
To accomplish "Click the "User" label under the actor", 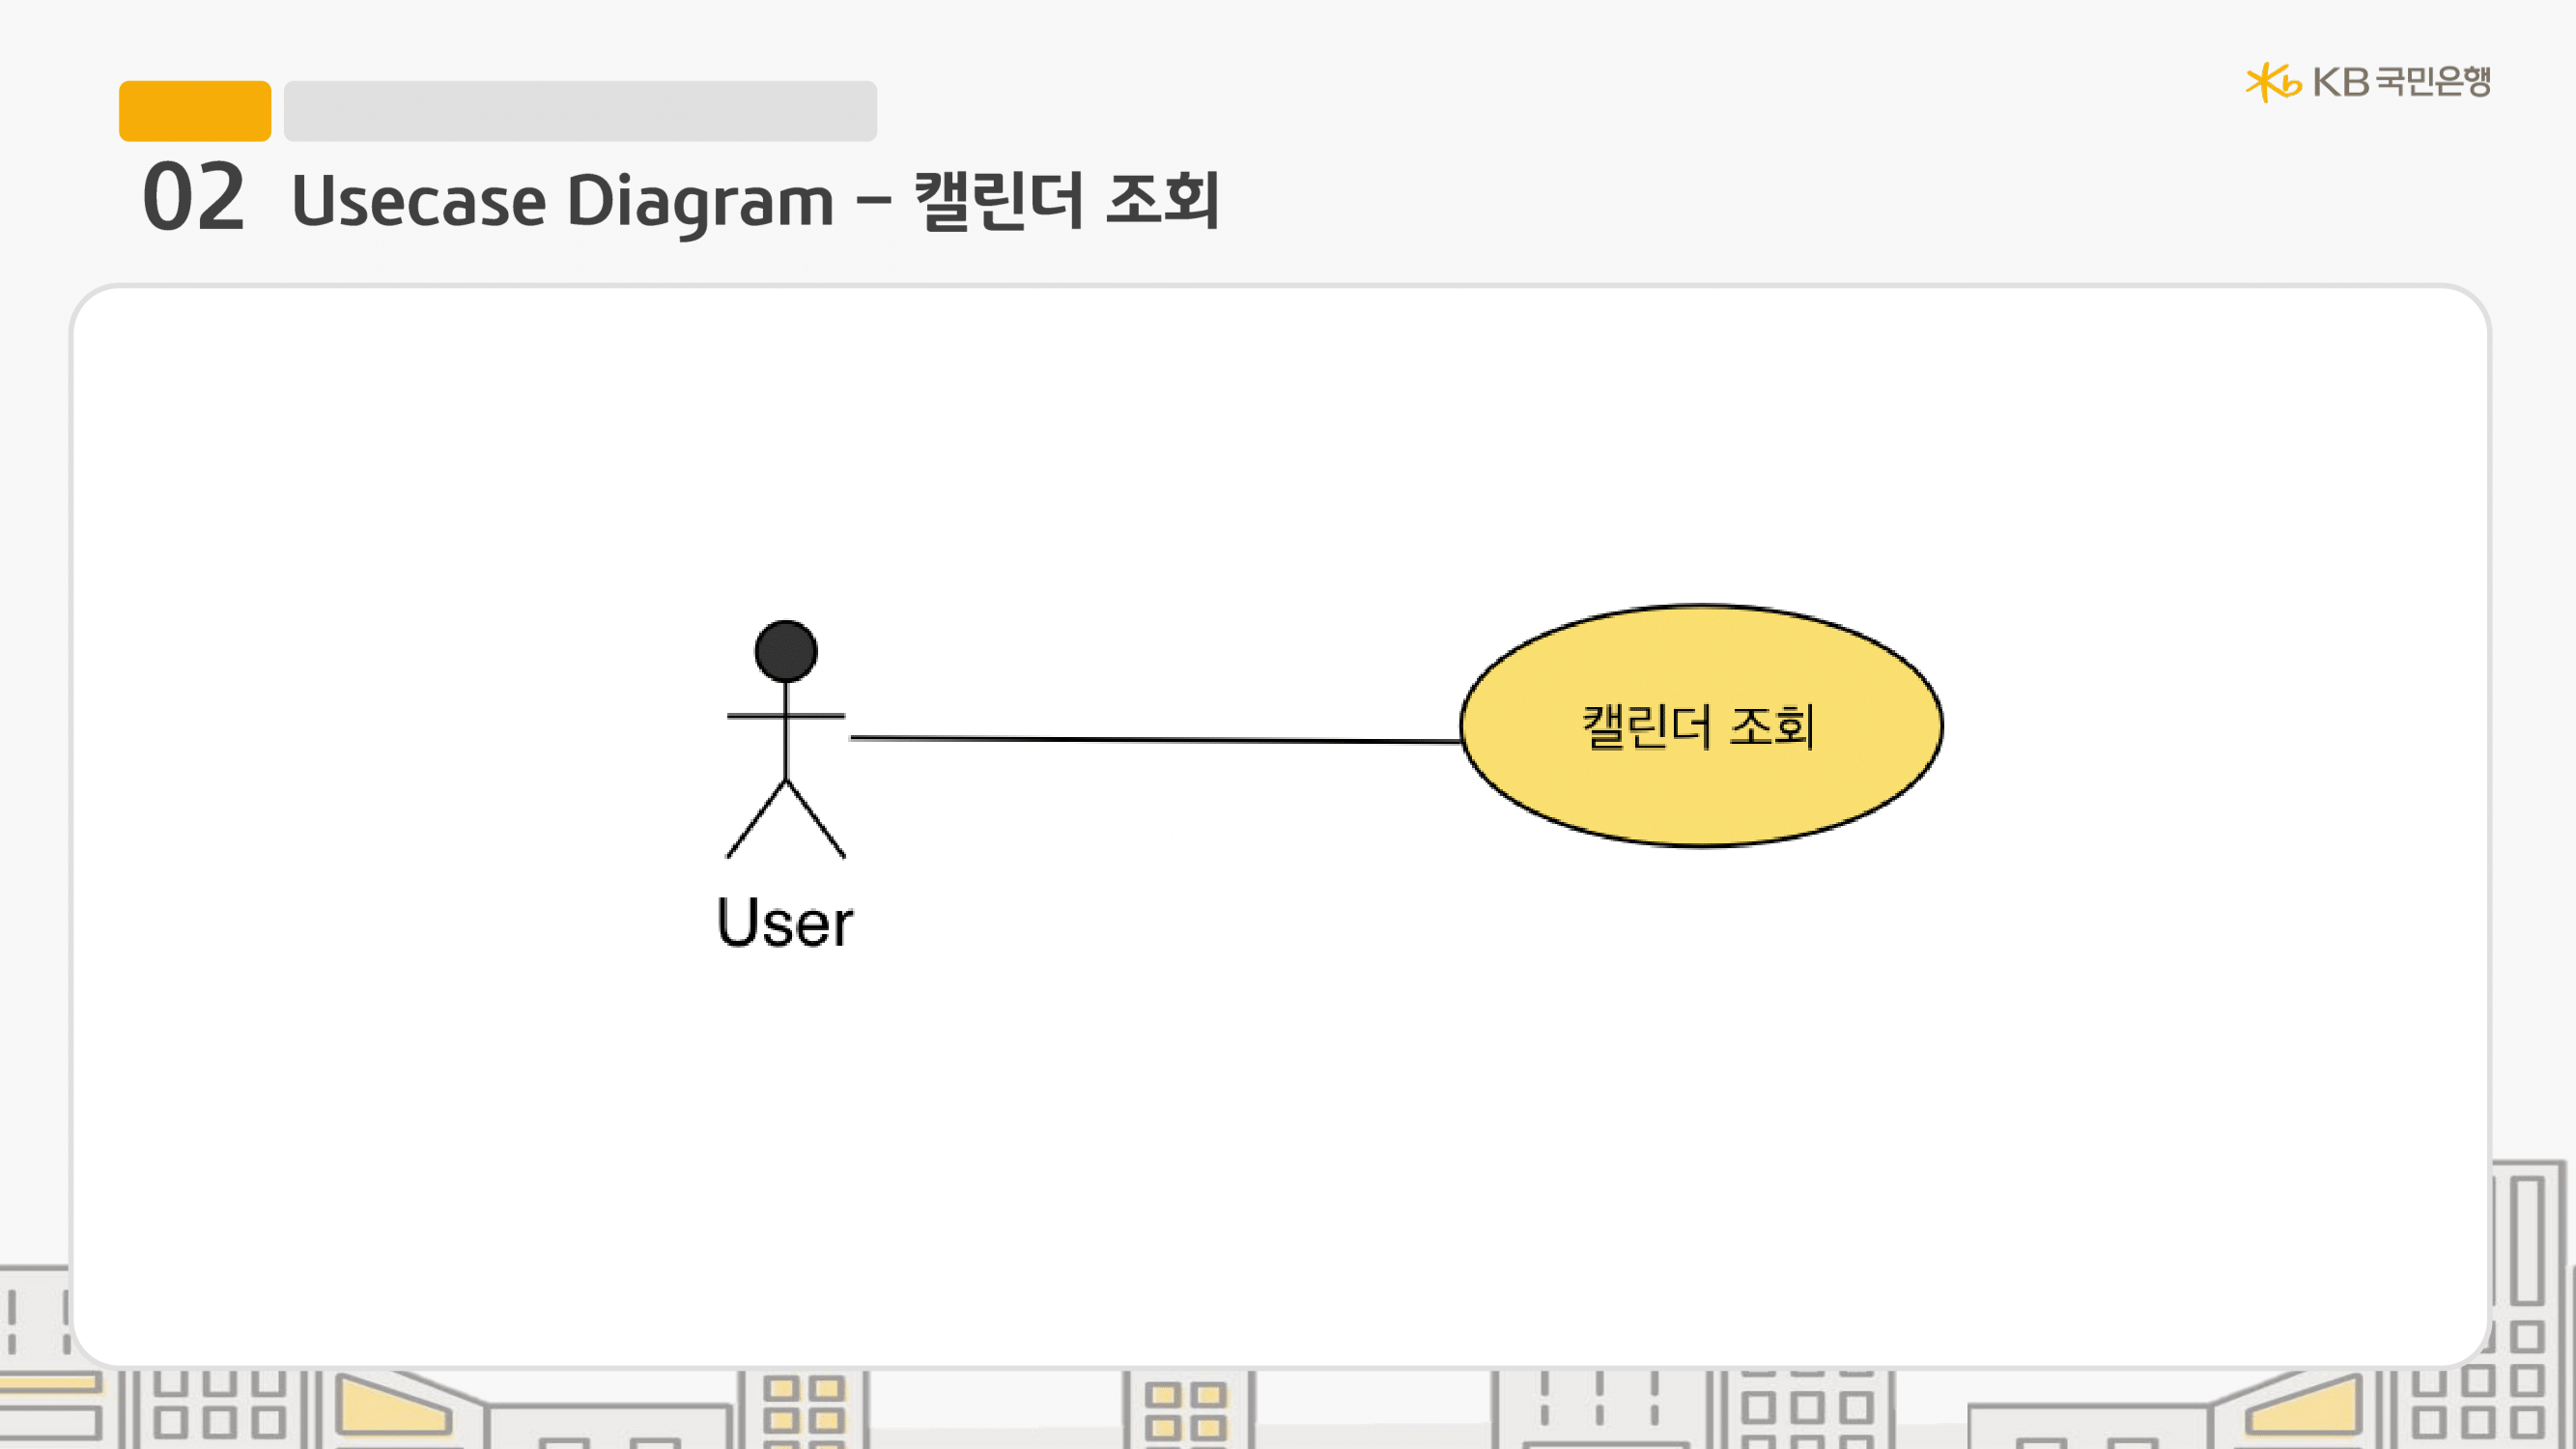I will click(x=785, y=922).
